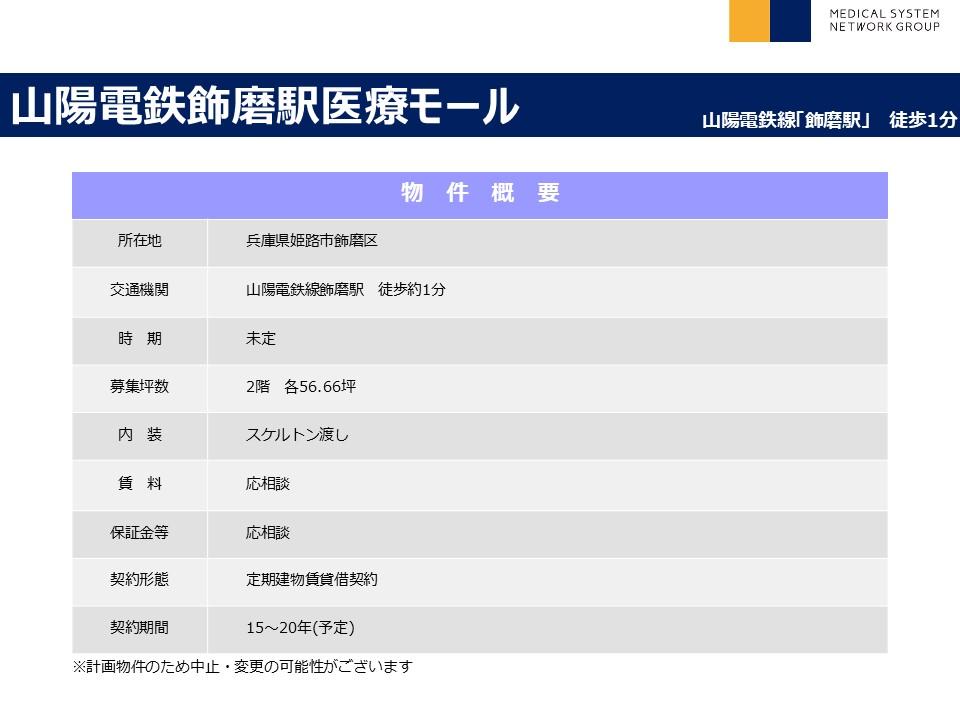Click the 応相談 value in 賃料 row
This screenshot has height=720, width=960.
268,484
